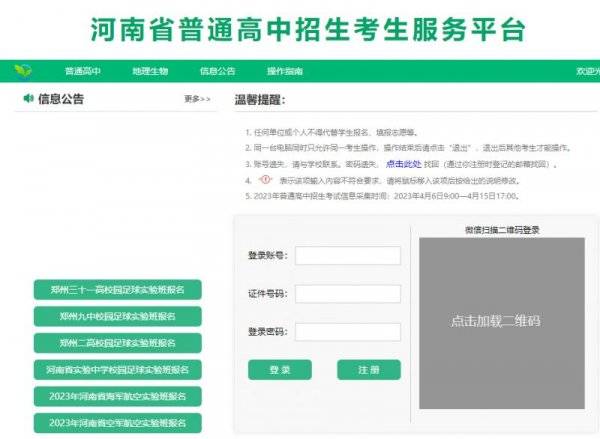The width and height of the screenshot is (600, 439).
Task: Open 郑州九中校园足球实验班报名
Action: (117, 316)
